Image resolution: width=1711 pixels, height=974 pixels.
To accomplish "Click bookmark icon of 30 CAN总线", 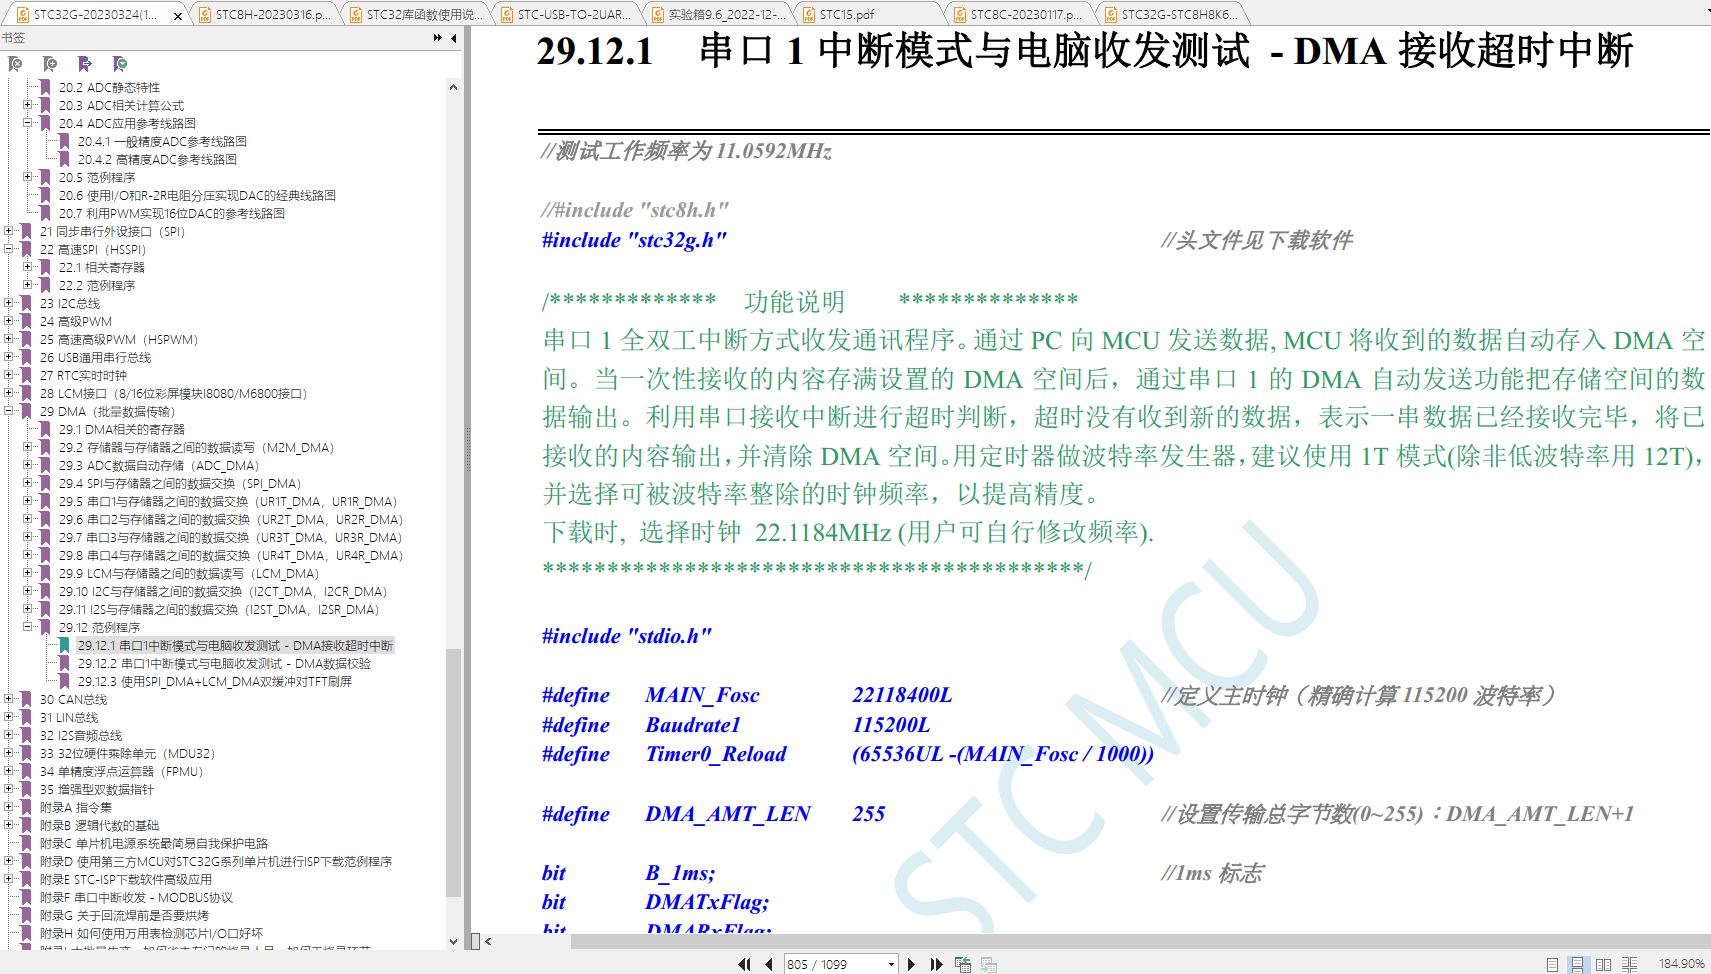I will tap(27, 700).
